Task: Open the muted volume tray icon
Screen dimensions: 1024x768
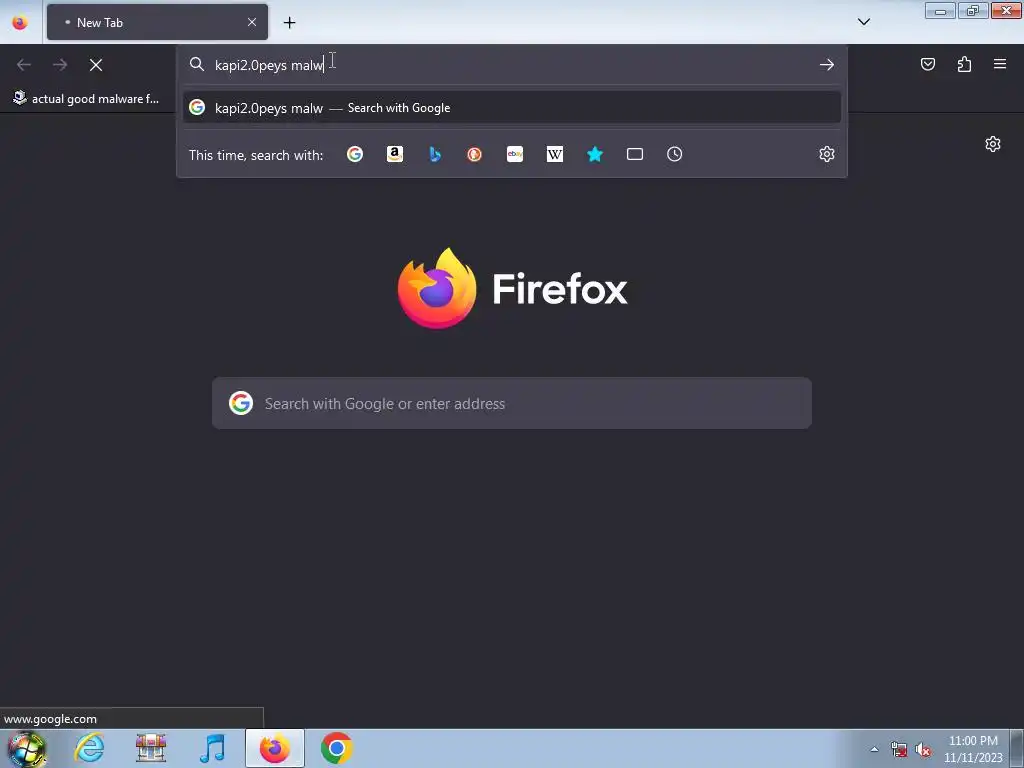Action: [x=923, y=750]
